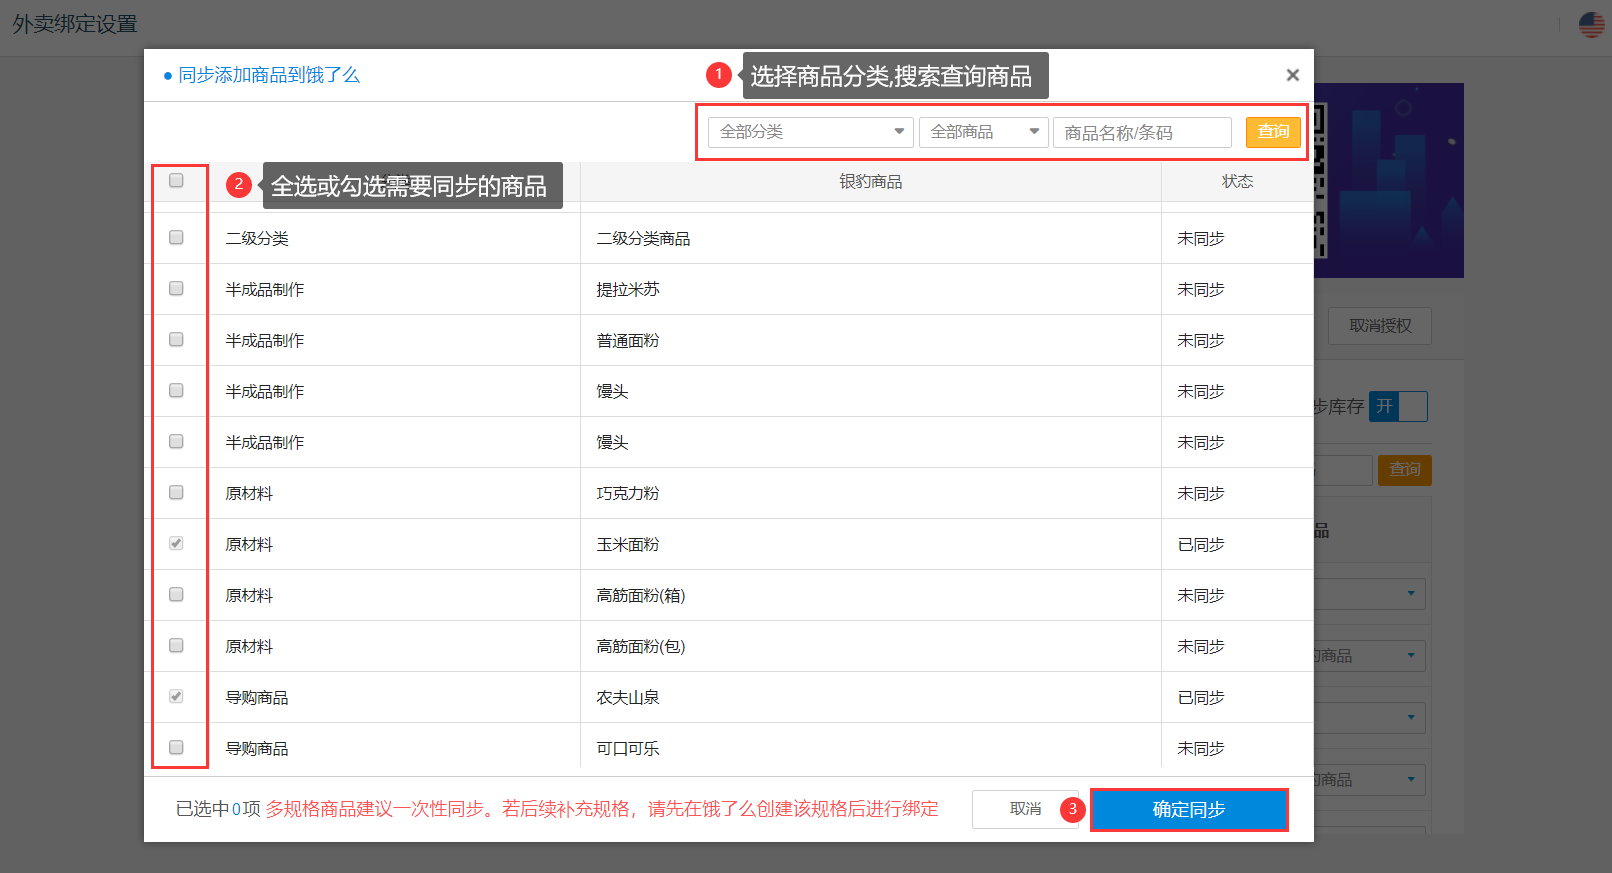Open the 全部商品 product dropdown
Screen dimensions: 1612x873
click(984, 132)
